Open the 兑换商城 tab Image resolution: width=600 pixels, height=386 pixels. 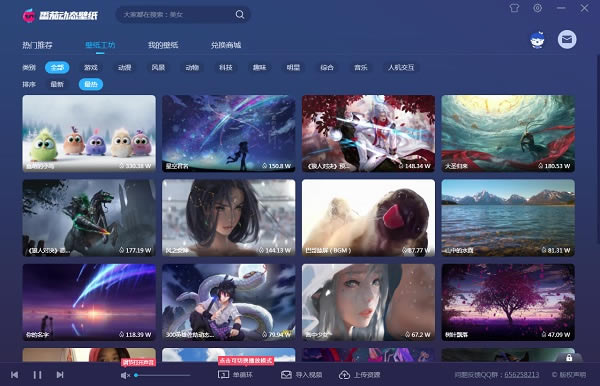coord(226,45)
